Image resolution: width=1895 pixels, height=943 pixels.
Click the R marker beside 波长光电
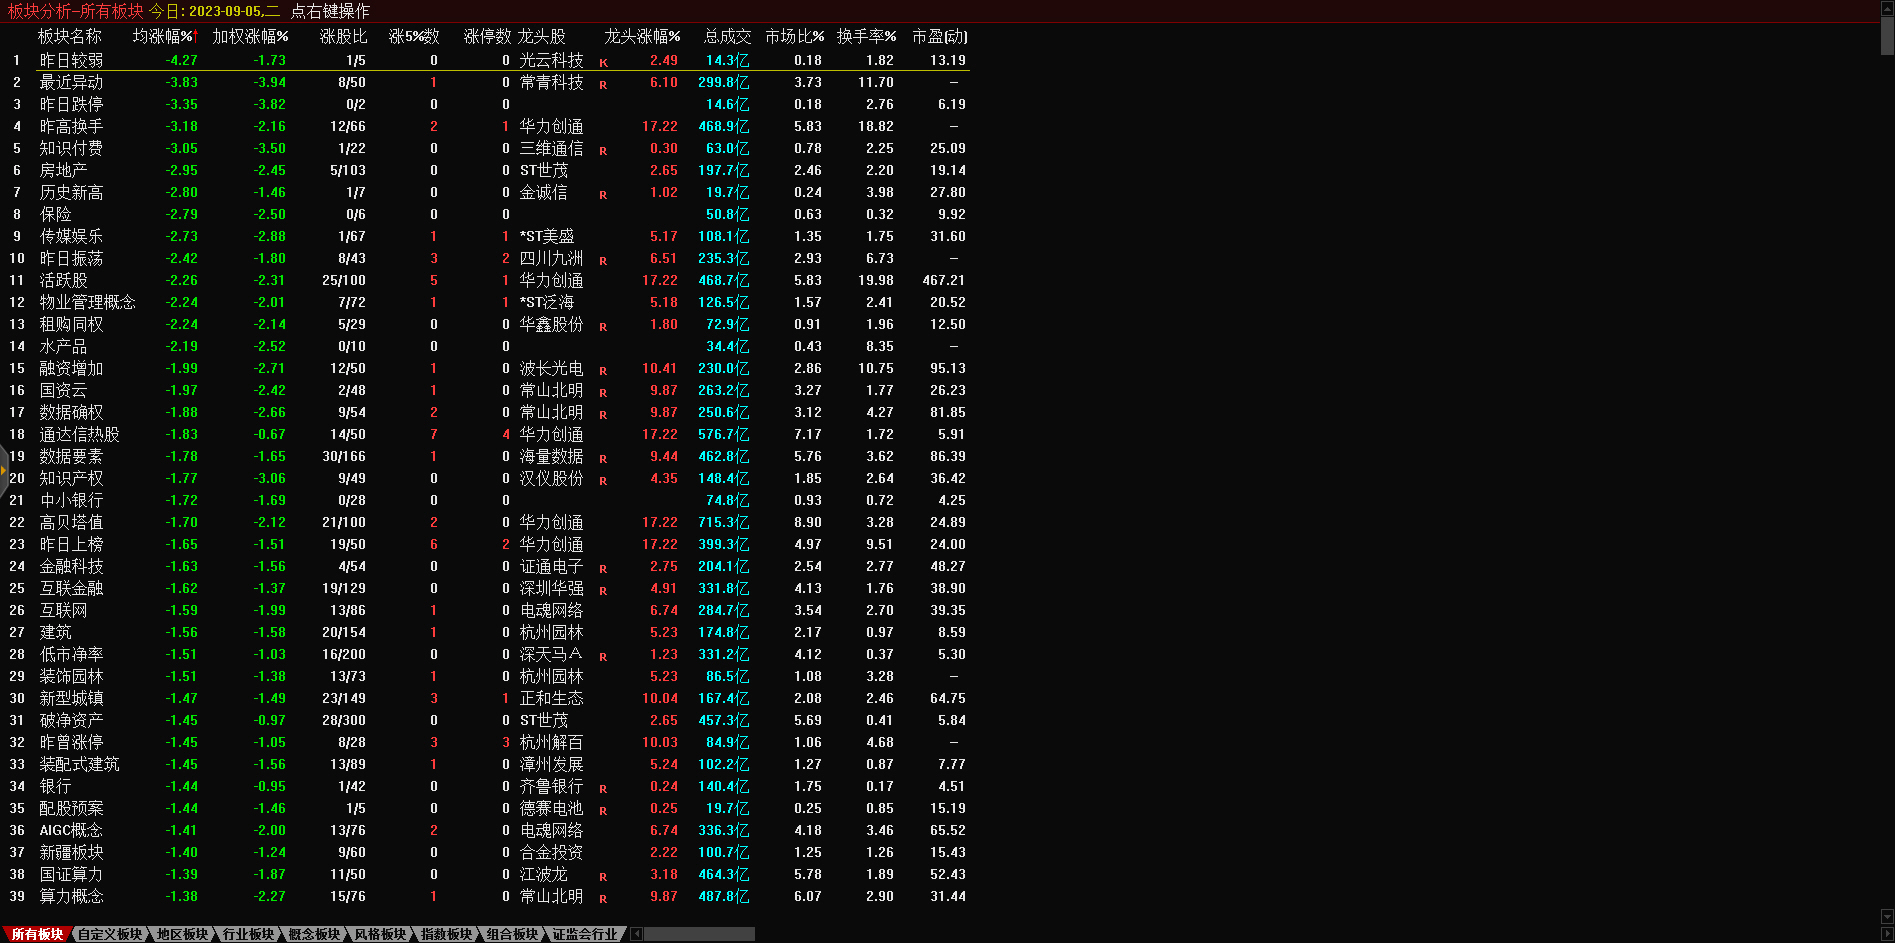603,371
